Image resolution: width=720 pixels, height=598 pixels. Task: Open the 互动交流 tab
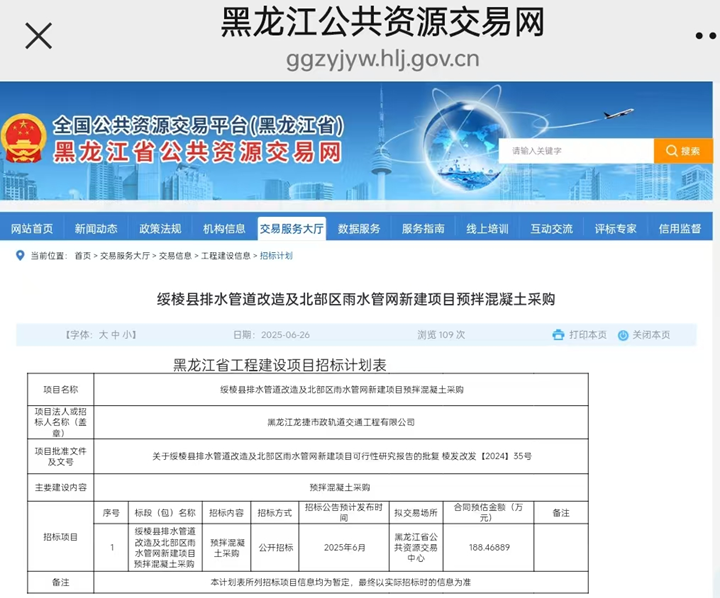tap(551, 228)
